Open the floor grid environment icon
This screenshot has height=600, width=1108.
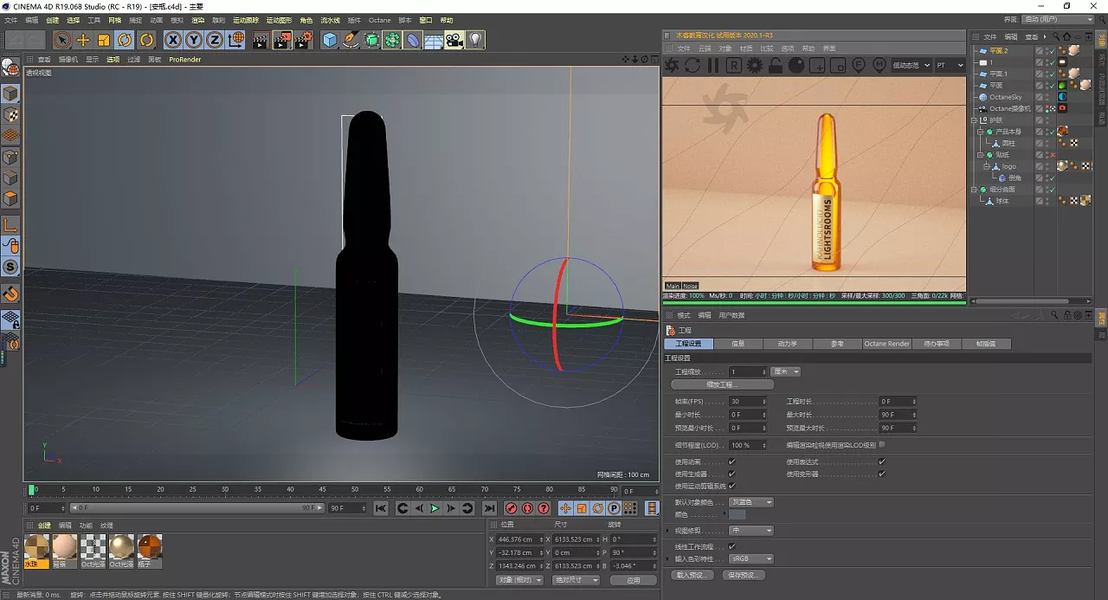click(x=434, y=40)
